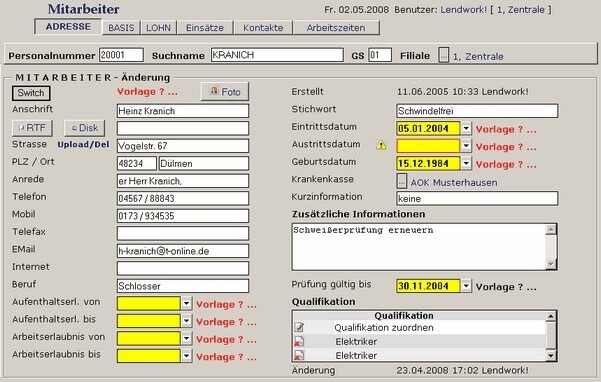The image size is (601, 382).
Task: Click the EMail input field
Action: pyautogui.click(x=183, y=251)
